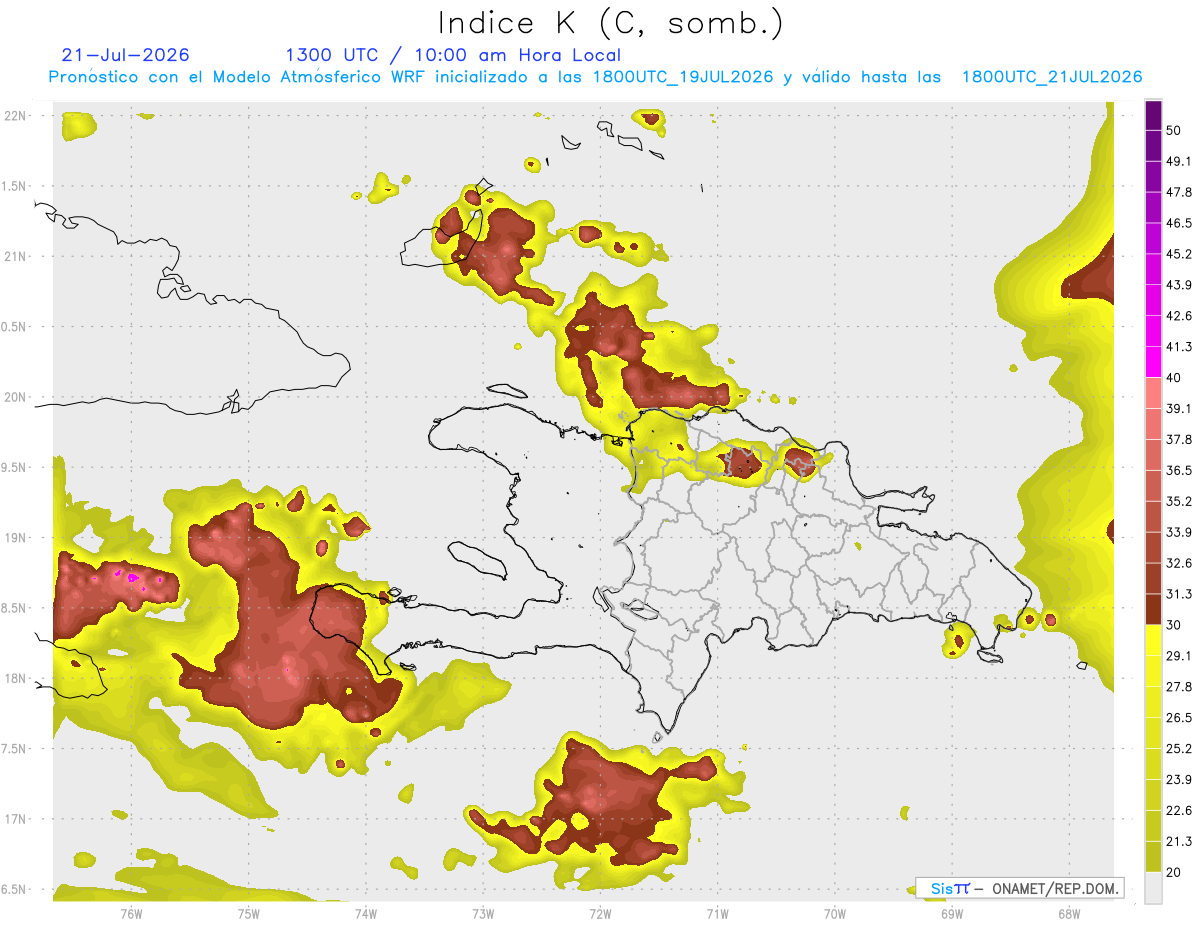The height and width of the screenshot is (927, 1200).
Task: Click the colorbar value "25.2"
Action: point(1179,749)
